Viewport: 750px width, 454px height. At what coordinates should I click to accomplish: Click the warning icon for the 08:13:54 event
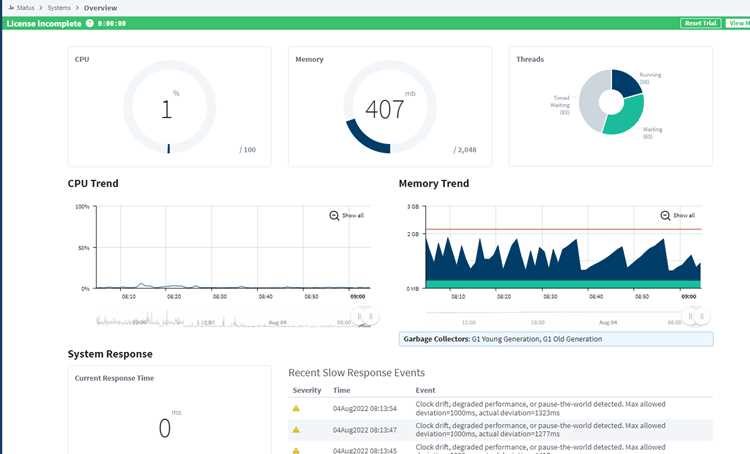click(296, 408)
